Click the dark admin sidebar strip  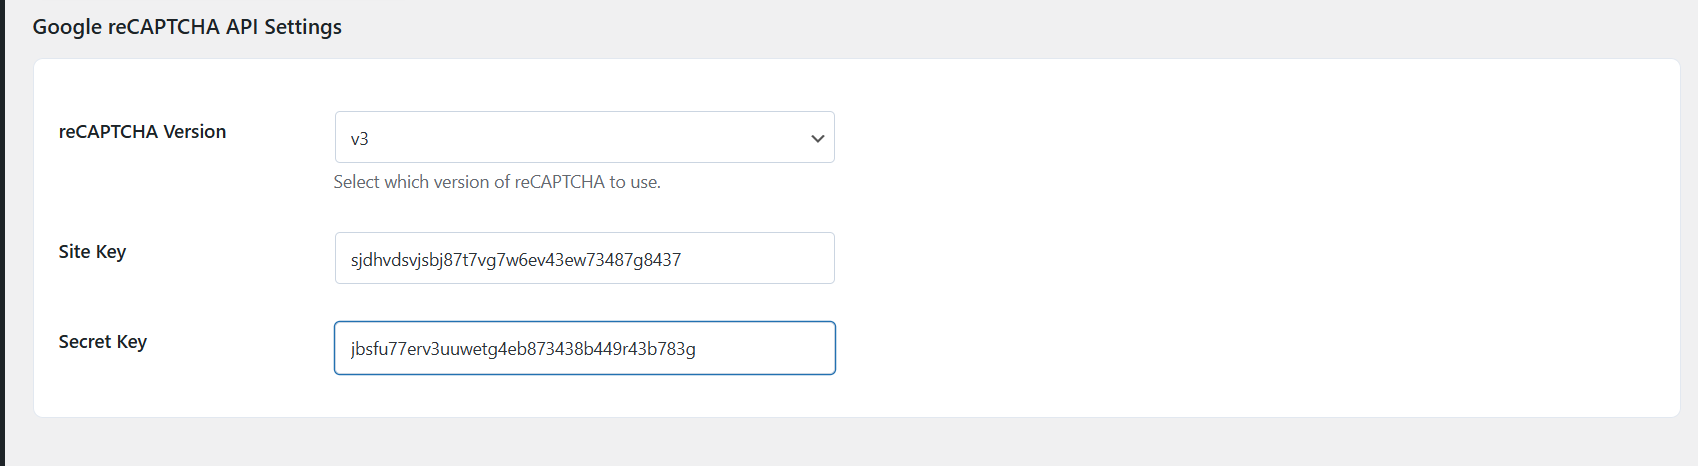2,233
